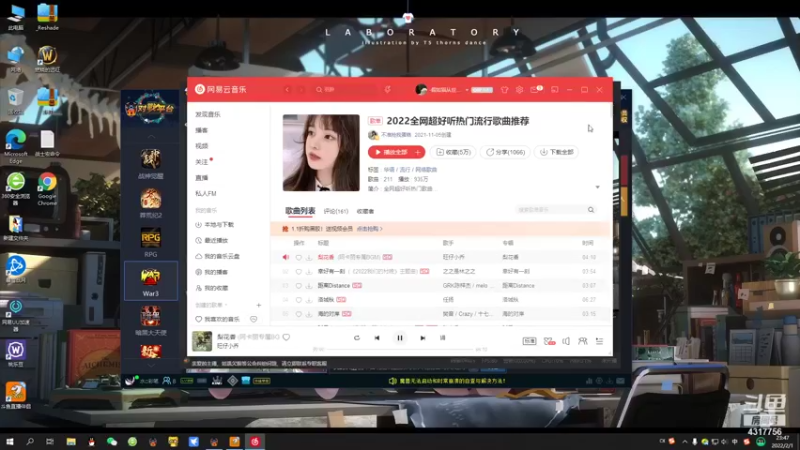Switch to the 收藏者 tab
Image resolution: width=800 pixels, height=450 pixels.
tap(365, 211)
